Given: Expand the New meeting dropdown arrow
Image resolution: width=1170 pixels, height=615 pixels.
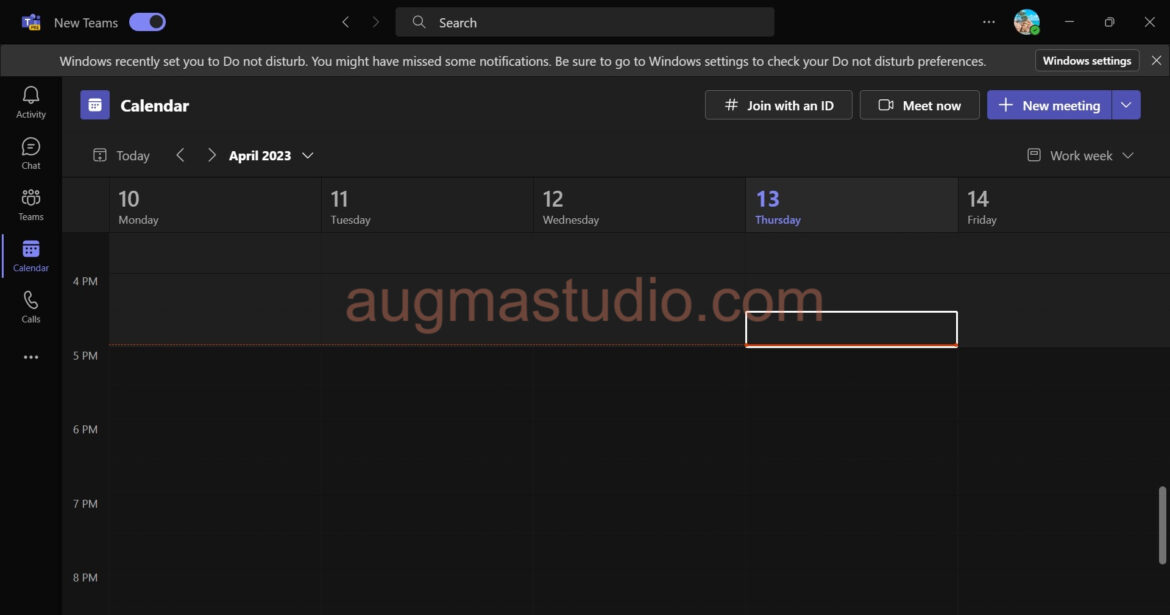Looking at the screenshot, I should click(1126, 104).
